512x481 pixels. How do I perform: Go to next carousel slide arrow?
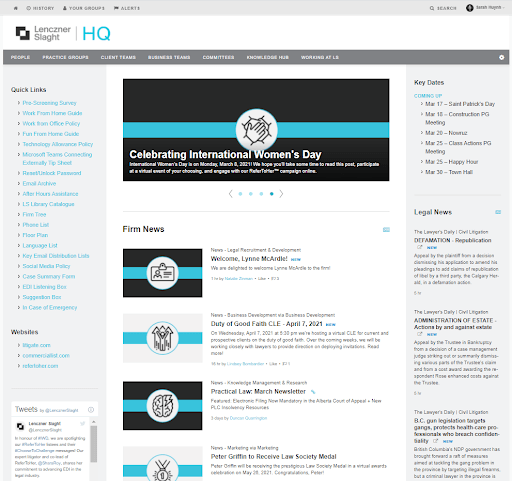[x=281, y=194]
